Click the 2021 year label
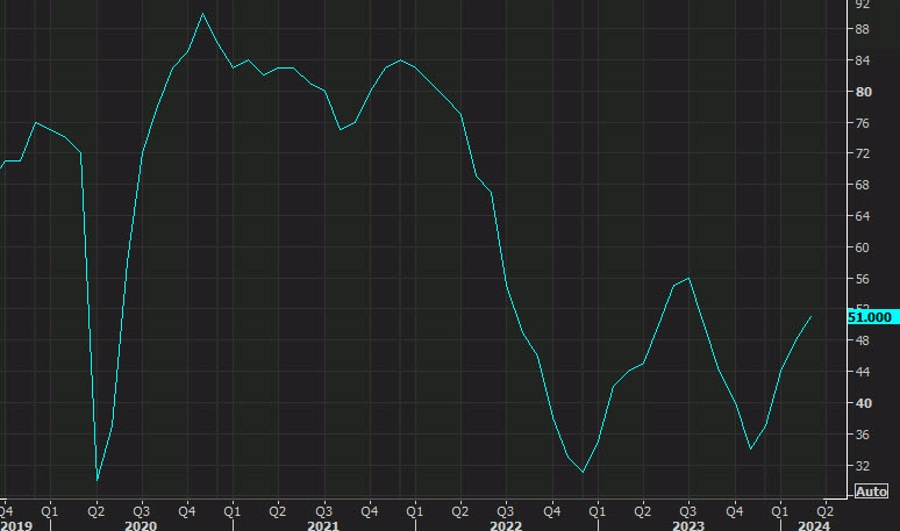900x531 pixels. click(x=323, y=526)
